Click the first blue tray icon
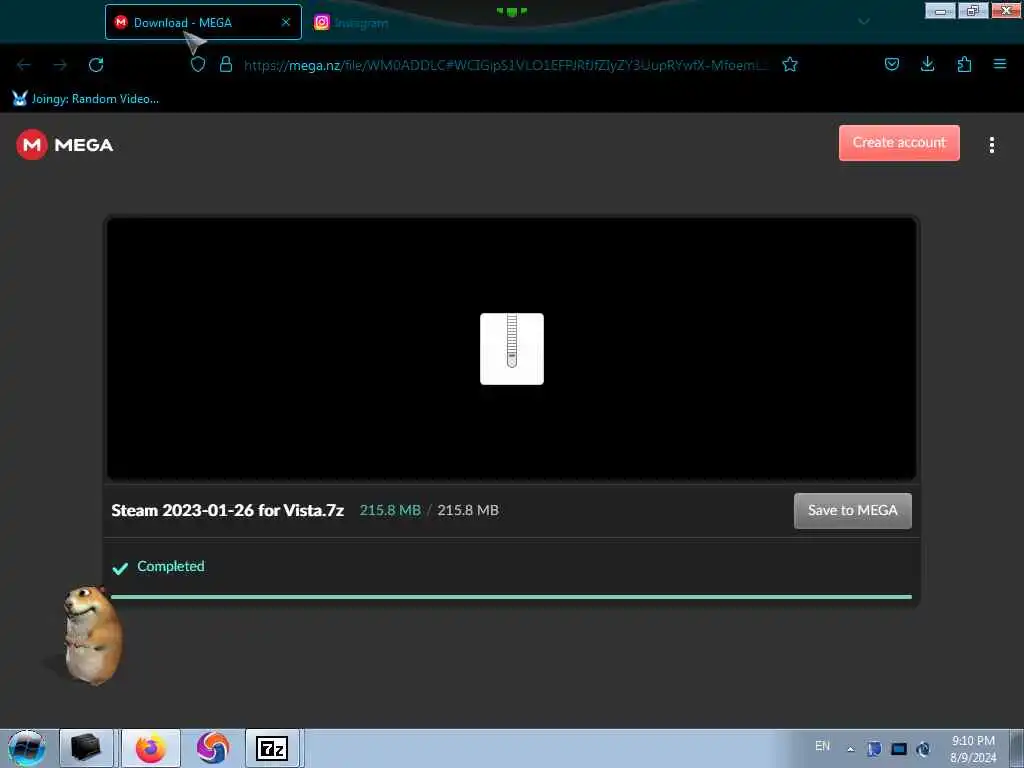The image size is (1024, 768). click(874, 749)
